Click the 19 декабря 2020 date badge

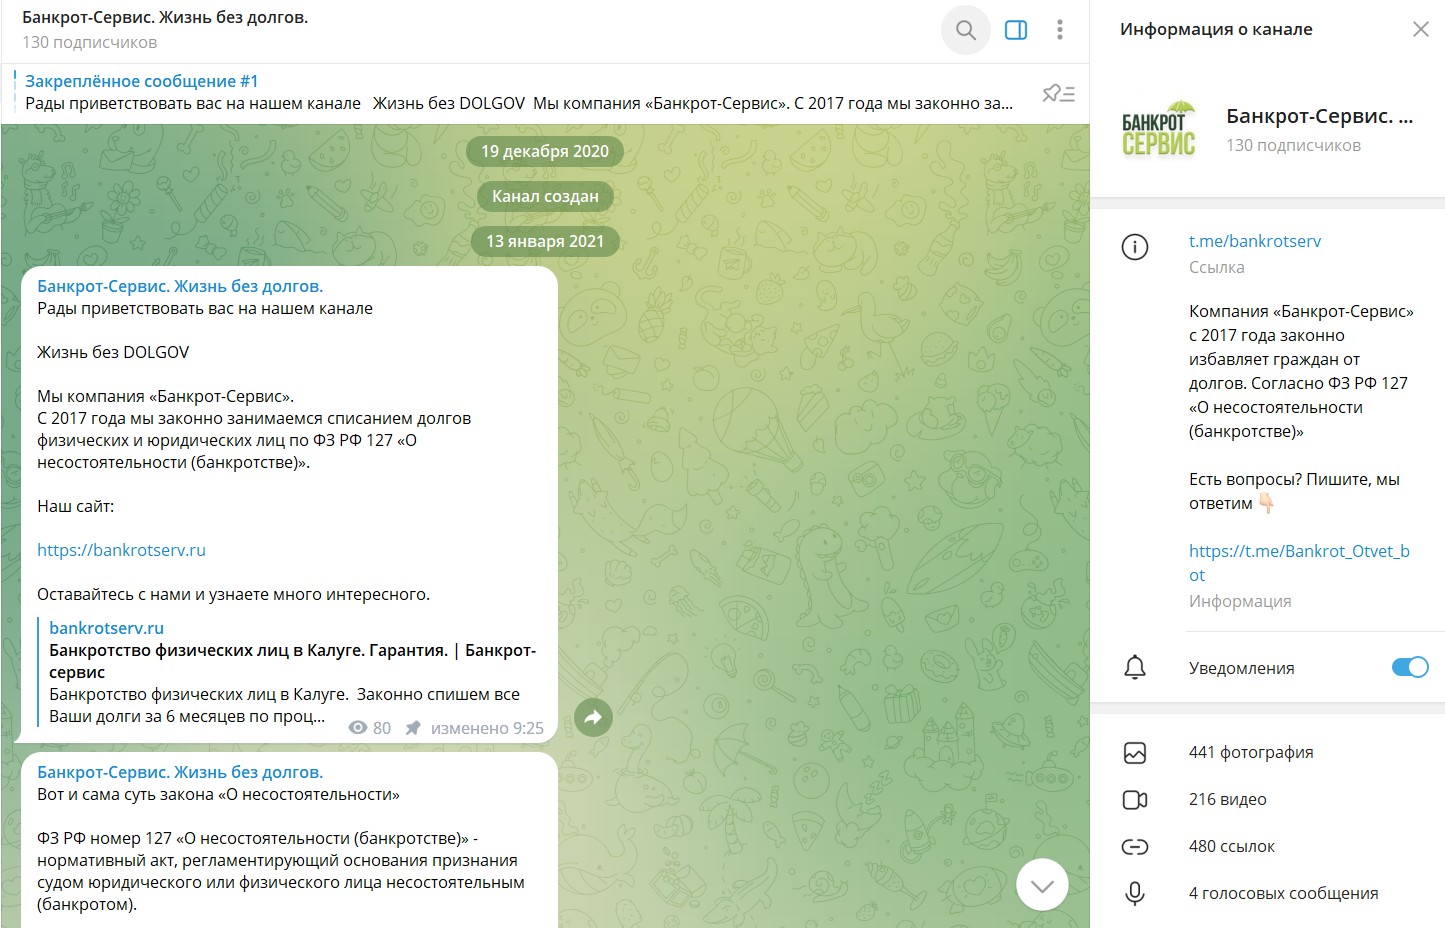click(x=545, y=151)
